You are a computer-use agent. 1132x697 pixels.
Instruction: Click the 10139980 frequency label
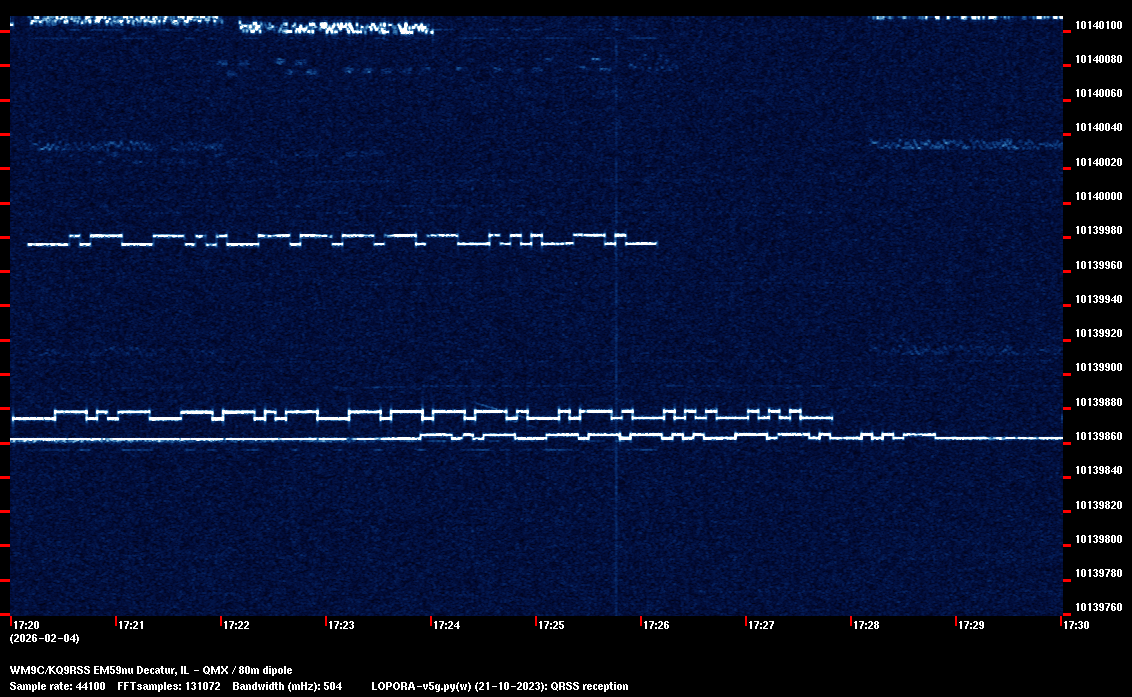pos(1098,230)
